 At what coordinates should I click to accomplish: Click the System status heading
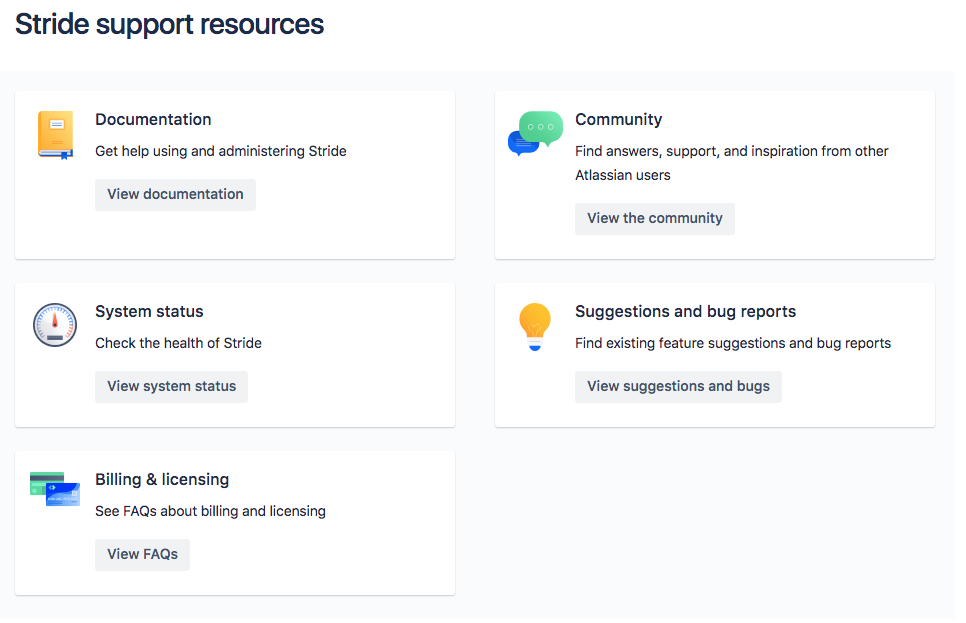point(149,312)
